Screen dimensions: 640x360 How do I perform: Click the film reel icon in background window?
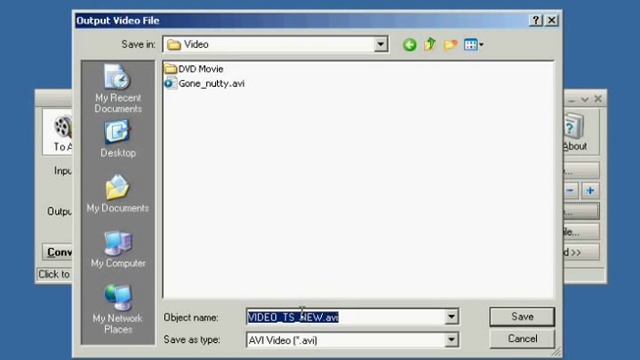63,127
